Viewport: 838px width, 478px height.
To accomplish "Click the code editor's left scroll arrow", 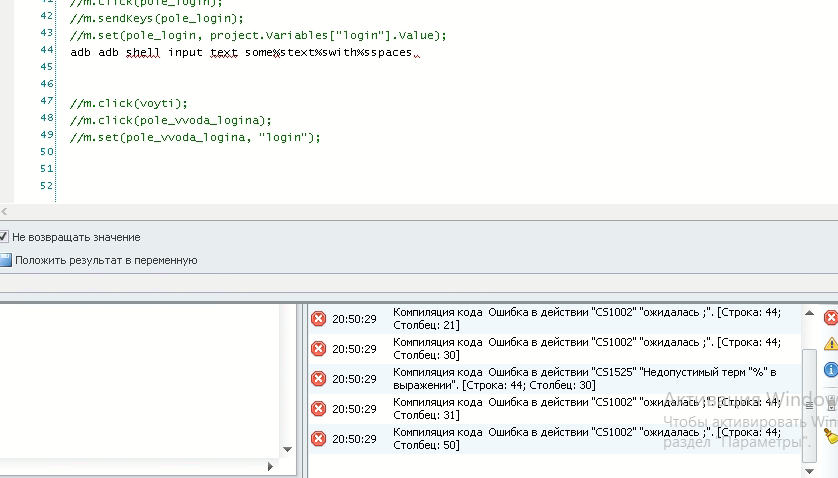I will (4, 212).
